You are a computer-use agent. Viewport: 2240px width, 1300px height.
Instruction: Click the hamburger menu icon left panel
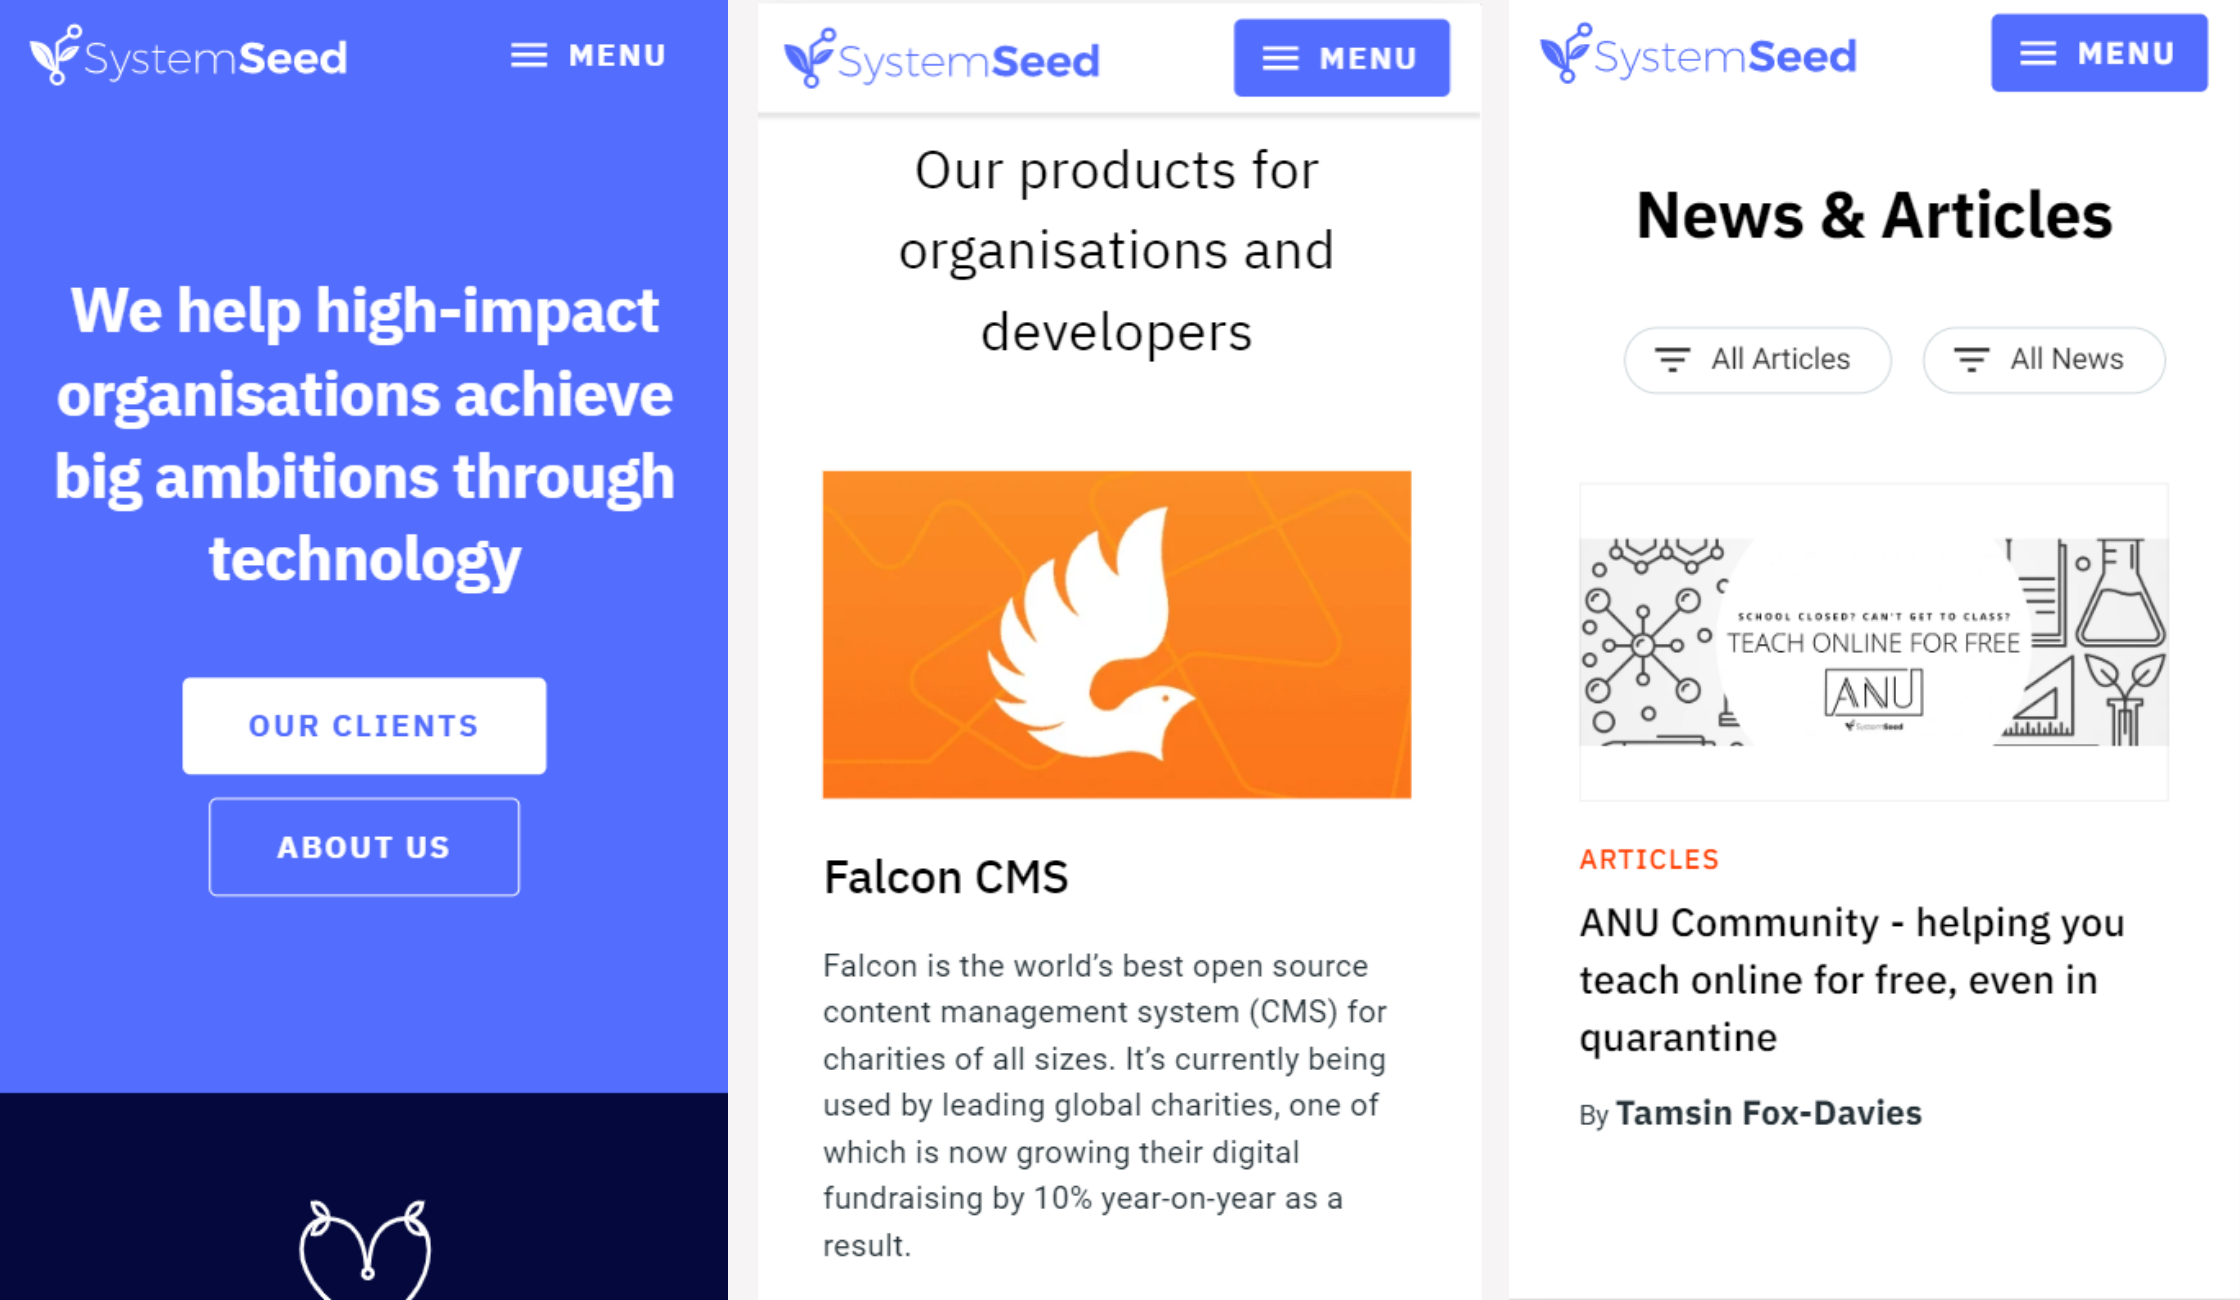(x=534, y=54)
